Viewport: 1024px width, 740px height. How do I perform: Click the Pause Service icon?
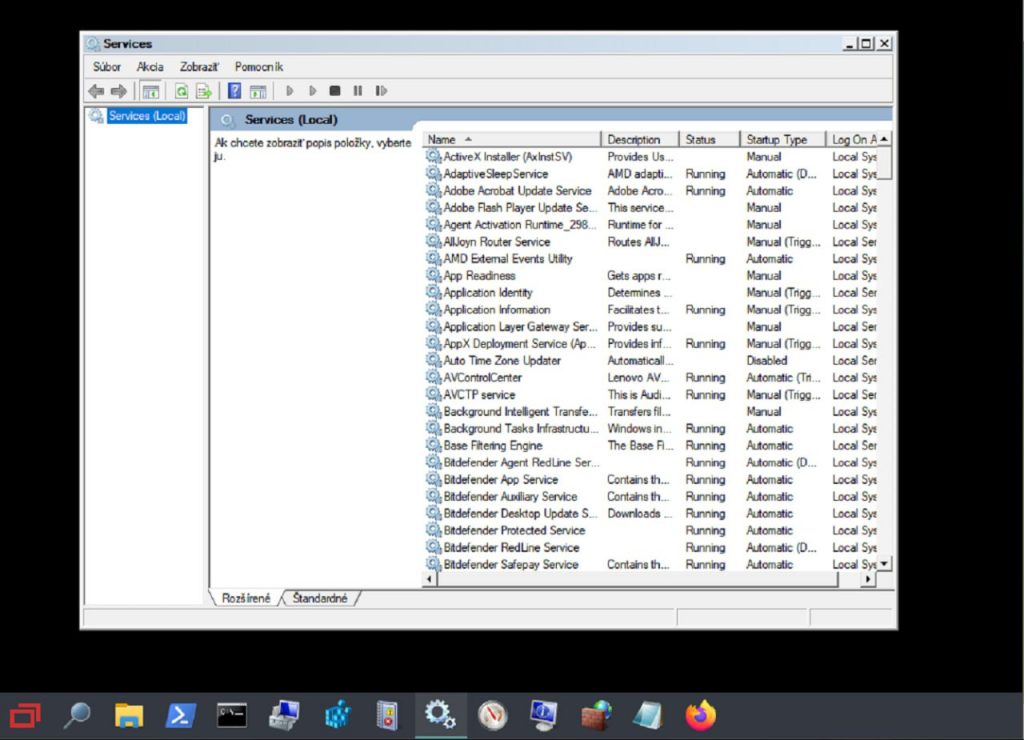[358, 91]
